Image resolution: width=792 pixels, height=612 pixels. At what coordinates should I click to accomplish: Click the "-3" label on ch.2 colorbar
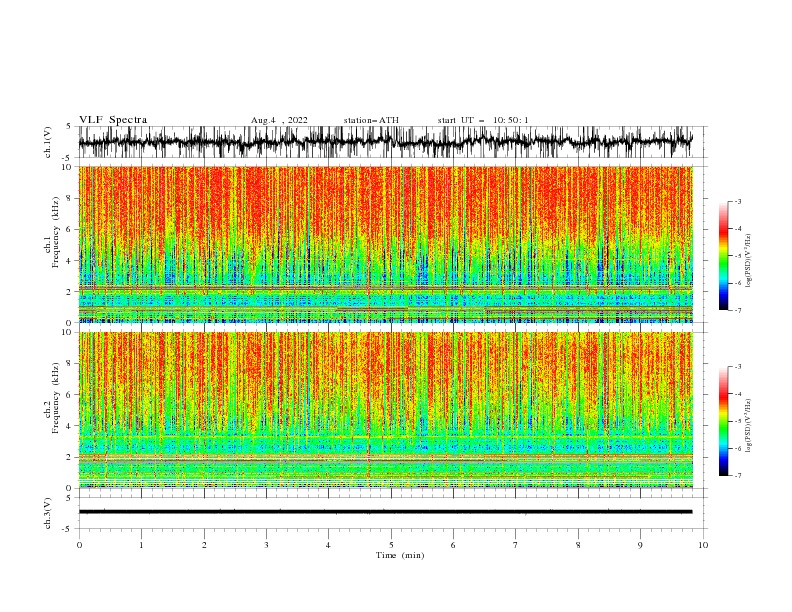pos(737,367)
